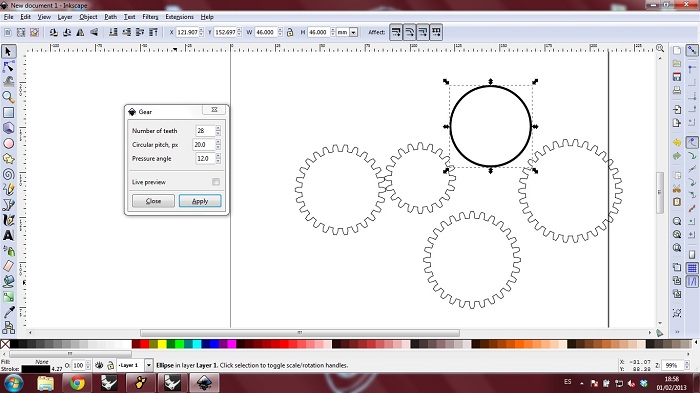Image resolution: width=700 pixels, height=393 pixels.
Task: Click the zoom icon at ruler corner
Action: [x=660, y=48]
